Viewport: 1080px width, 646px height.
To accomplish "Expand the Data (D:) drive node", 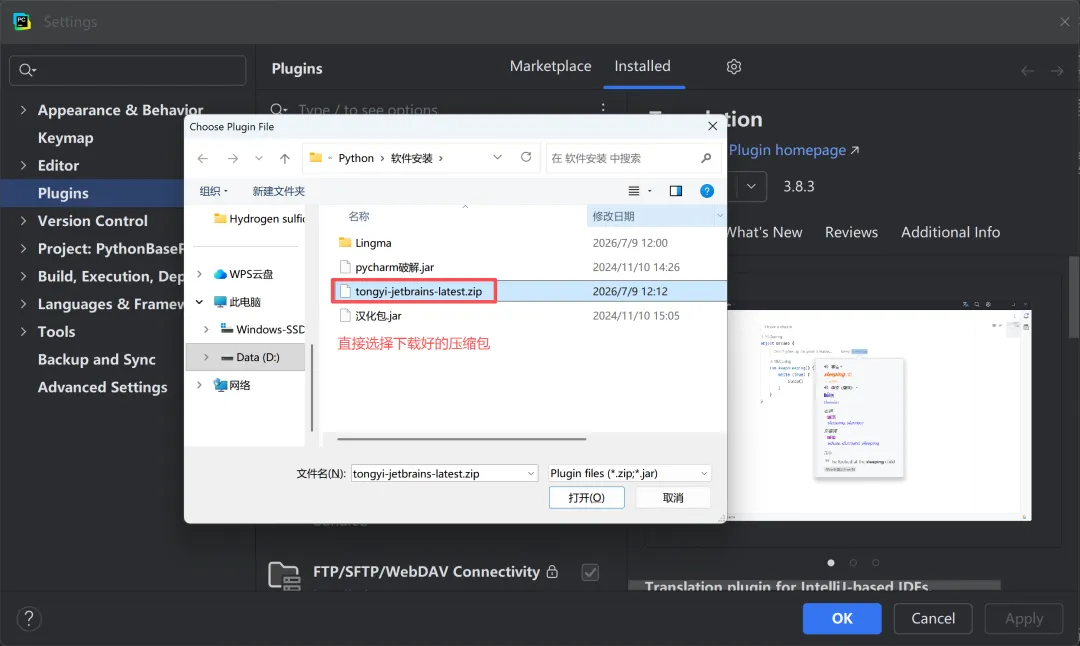I will click(x=206, y=357).
